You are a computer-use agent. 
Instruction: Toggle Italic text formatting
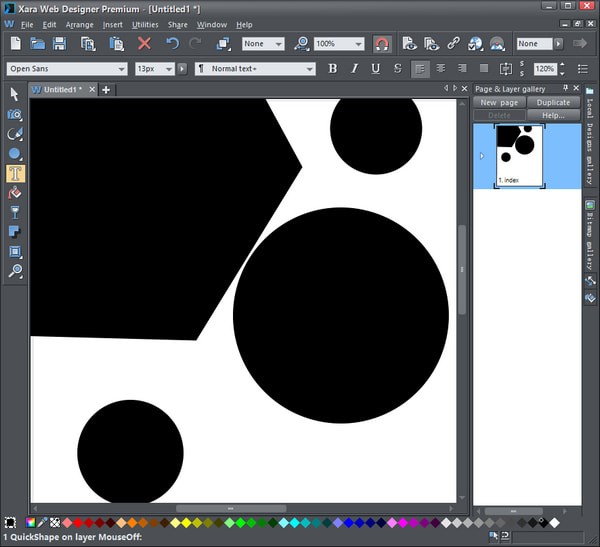[x=354, y=69]
